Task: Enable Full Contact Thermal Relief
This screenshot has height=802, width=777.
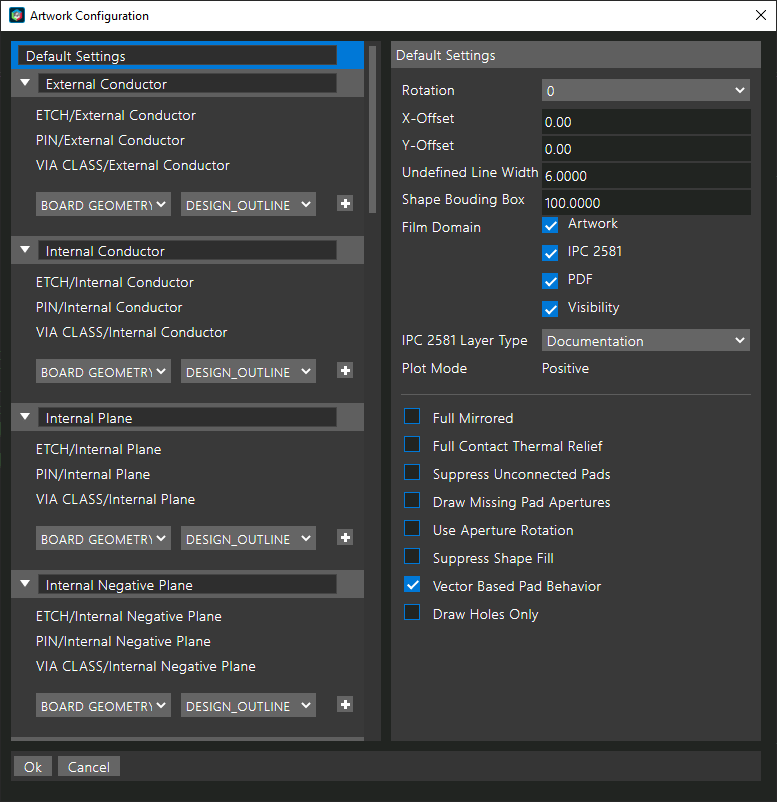Action: click(x=412, y=444)
